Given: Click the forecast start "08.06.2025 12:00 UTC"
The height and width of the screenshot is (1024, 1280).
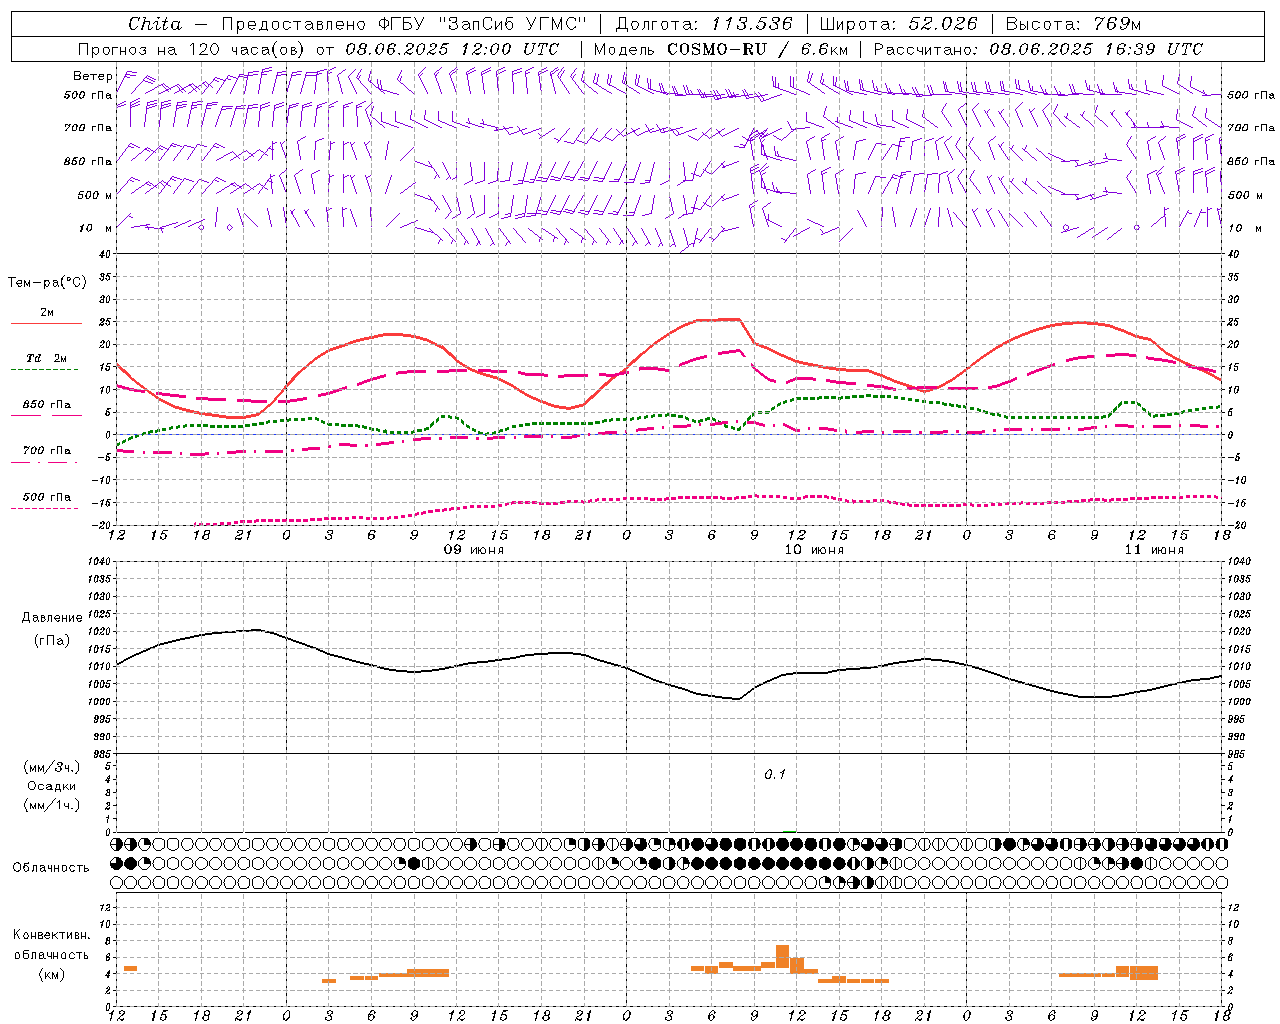Looking at the screenshot, I should click(x=452, y=49).
